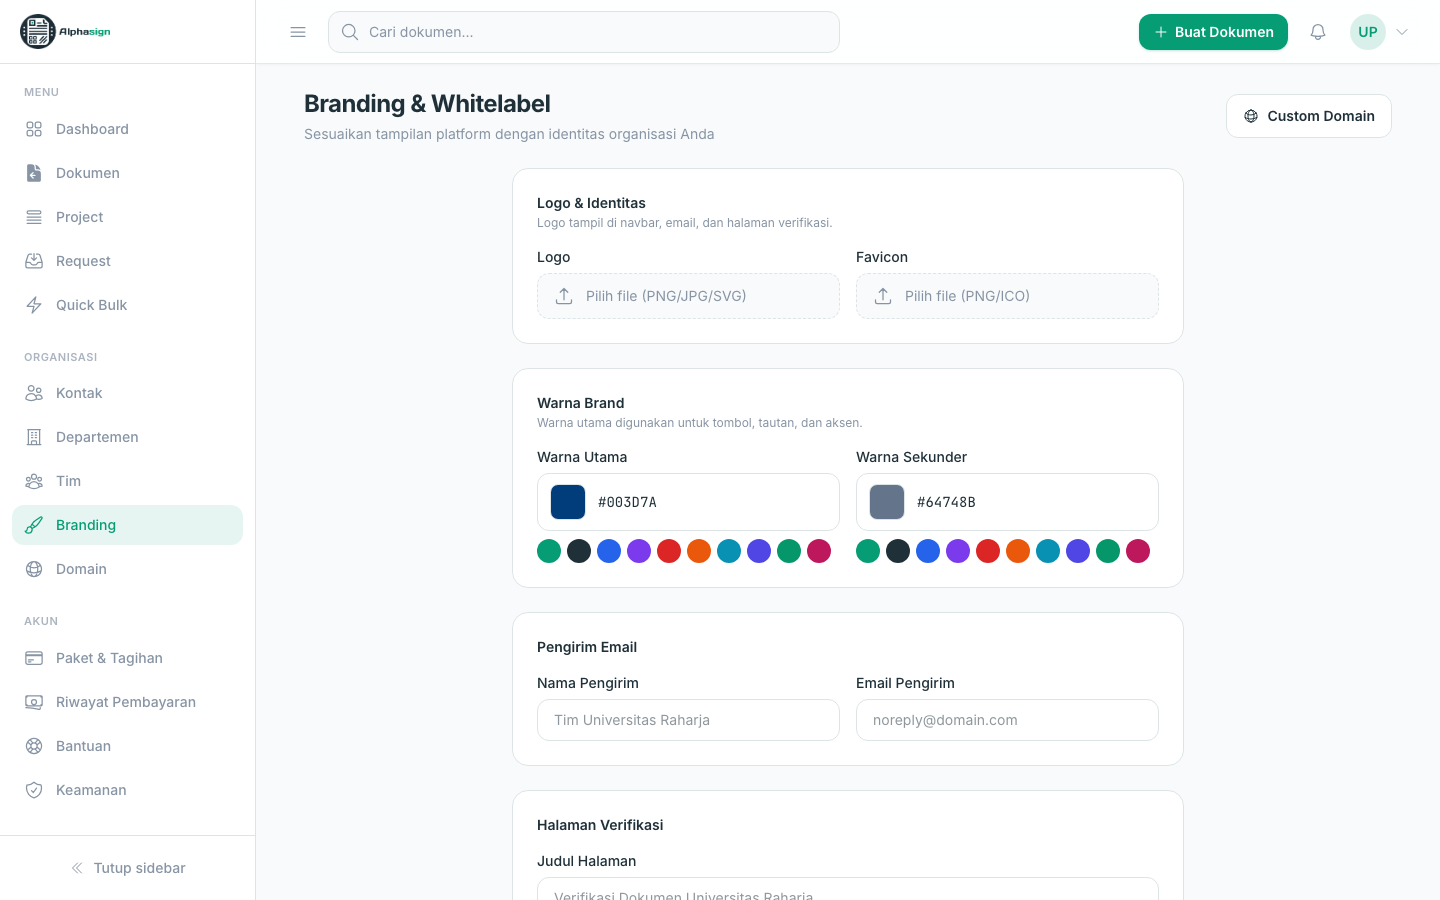Pick the dark navy preset under Warna Sekunder
This screenshot has height=900, width=1440.
(898, 551)
